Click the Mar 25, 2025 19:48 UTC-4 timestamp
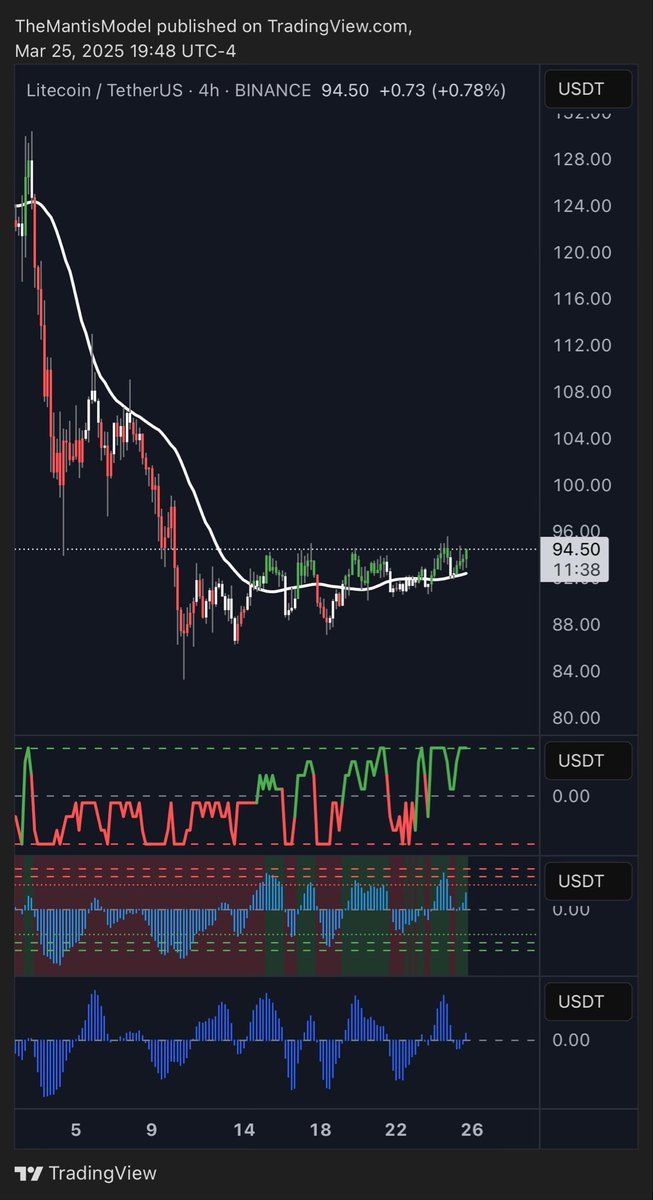Viewport: 653px width, 1200px height. coord(126,50)
